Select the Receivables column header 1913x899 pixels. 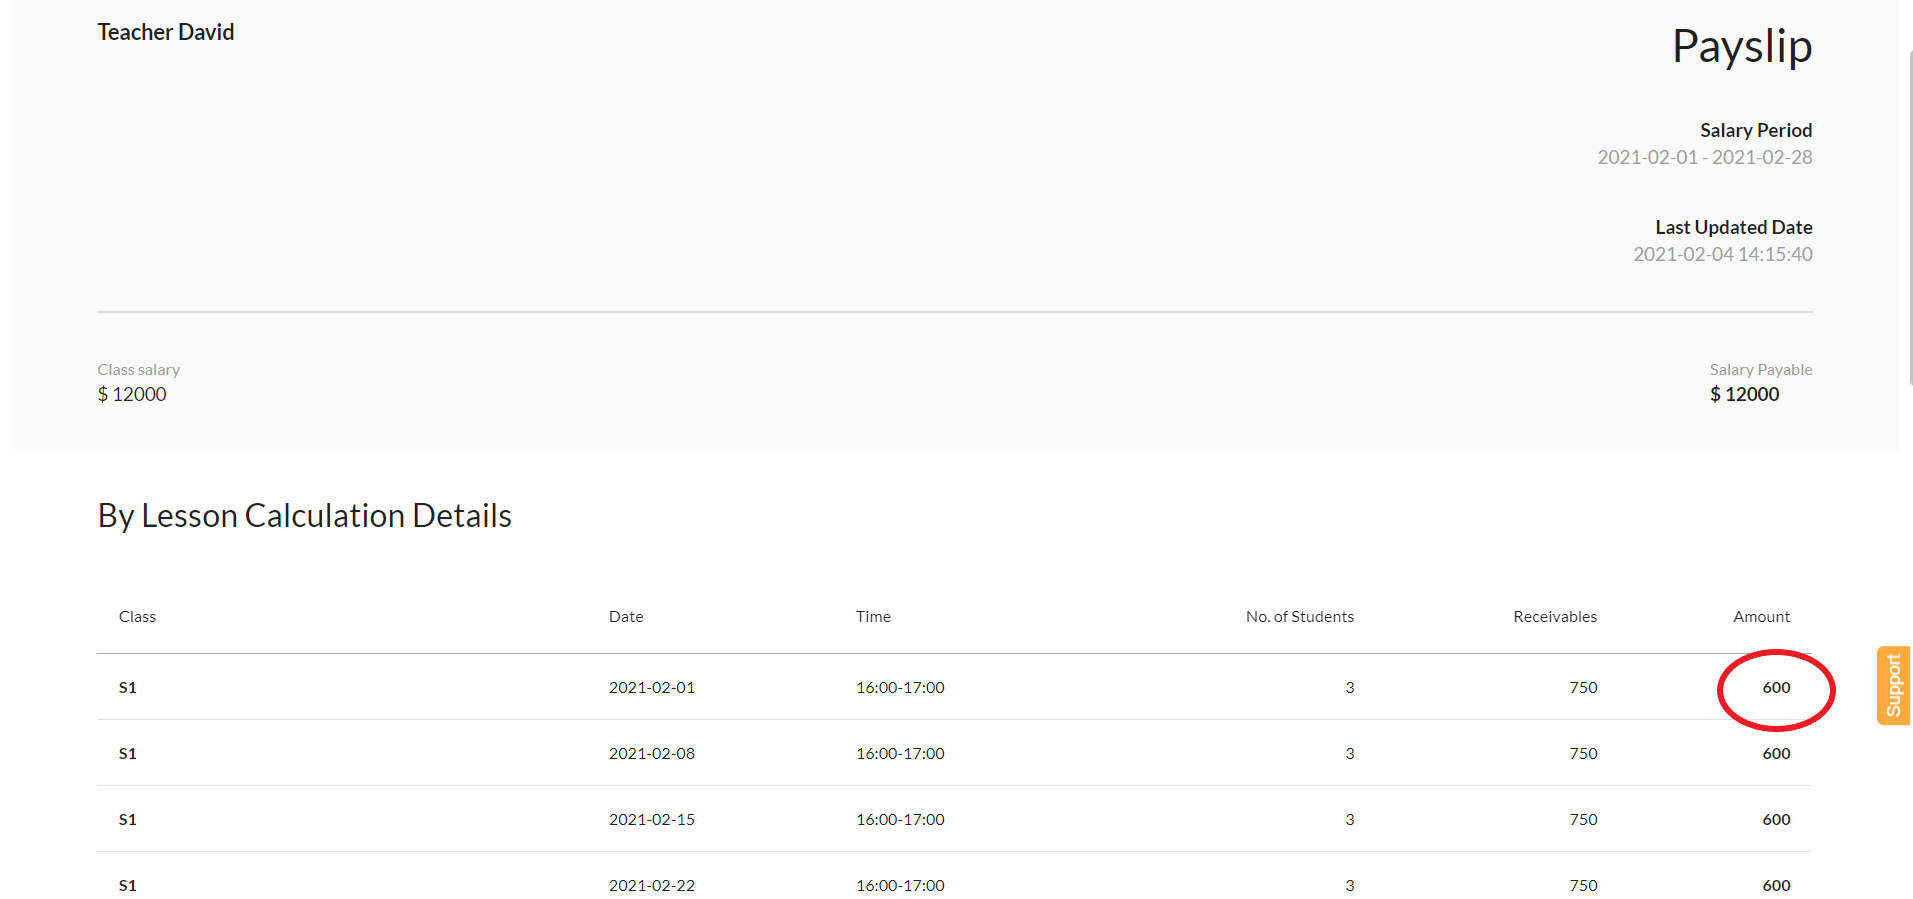[1554, 617]
